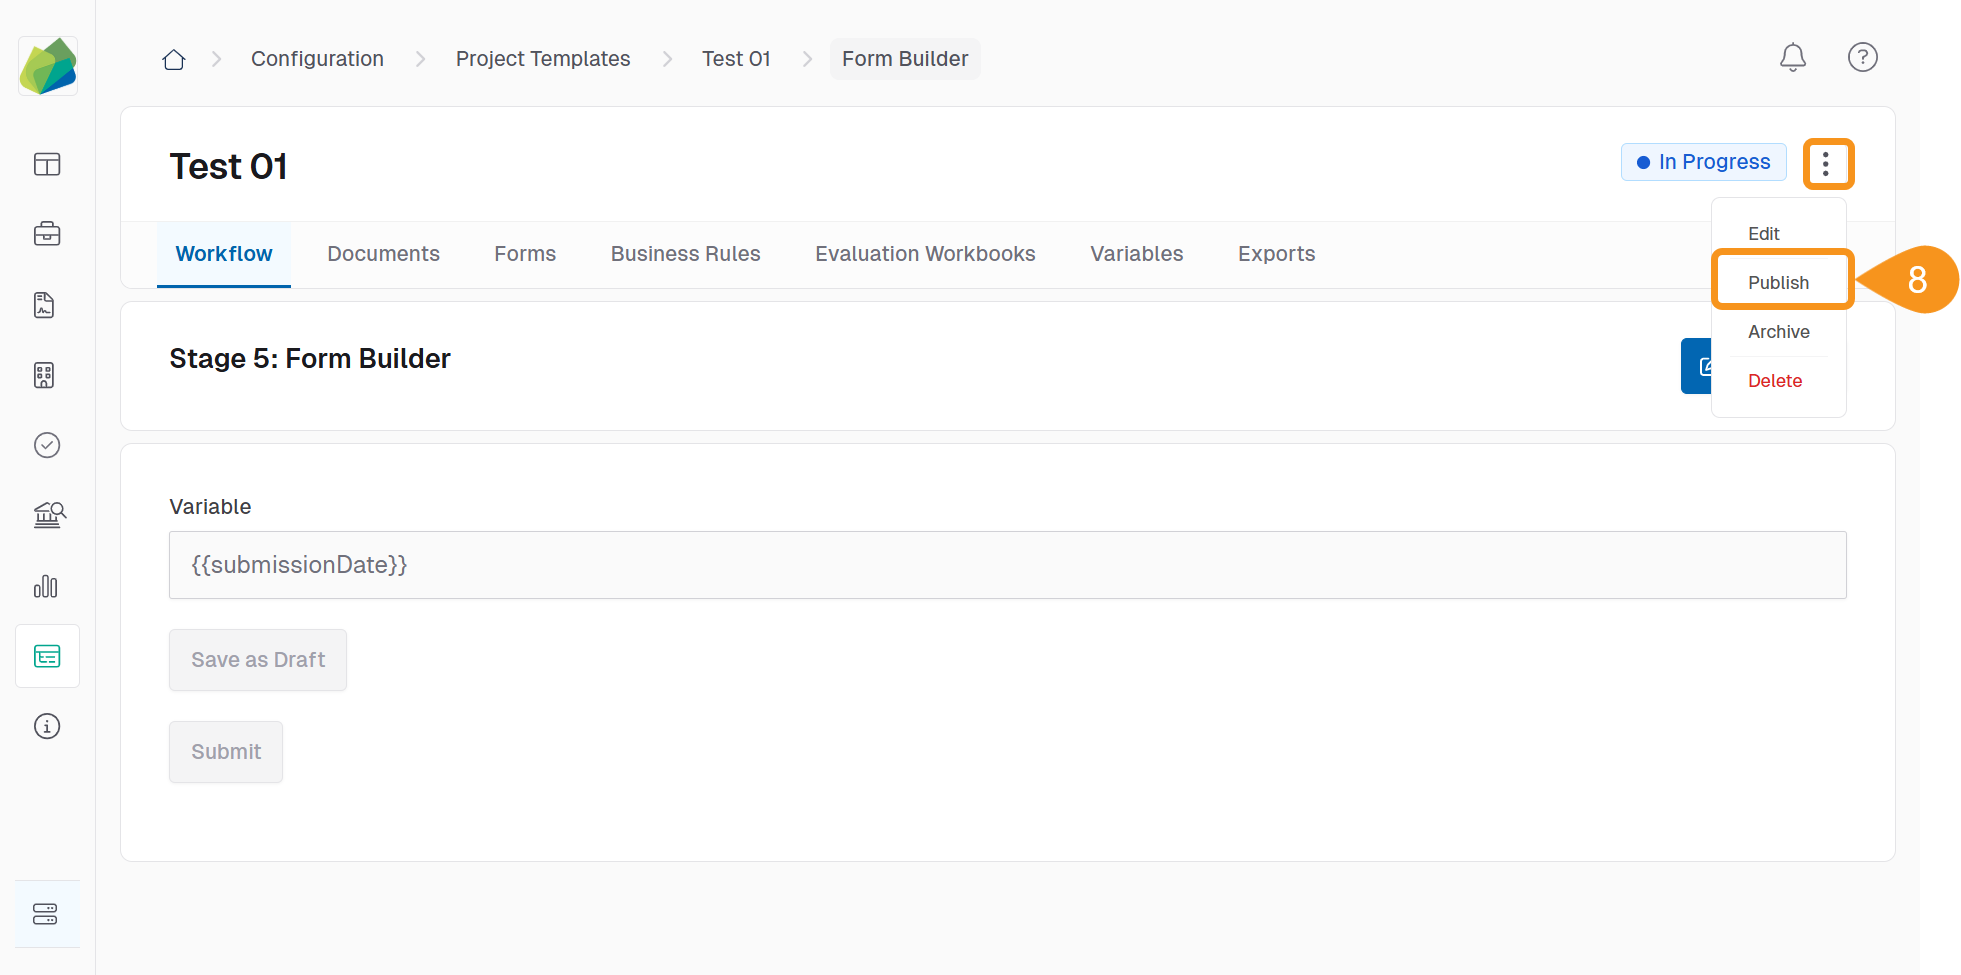Image resolution: width=1961 pixels, height=975 pixels.
Task: Choose Delete in the open menu
Action: point(1775,380)
